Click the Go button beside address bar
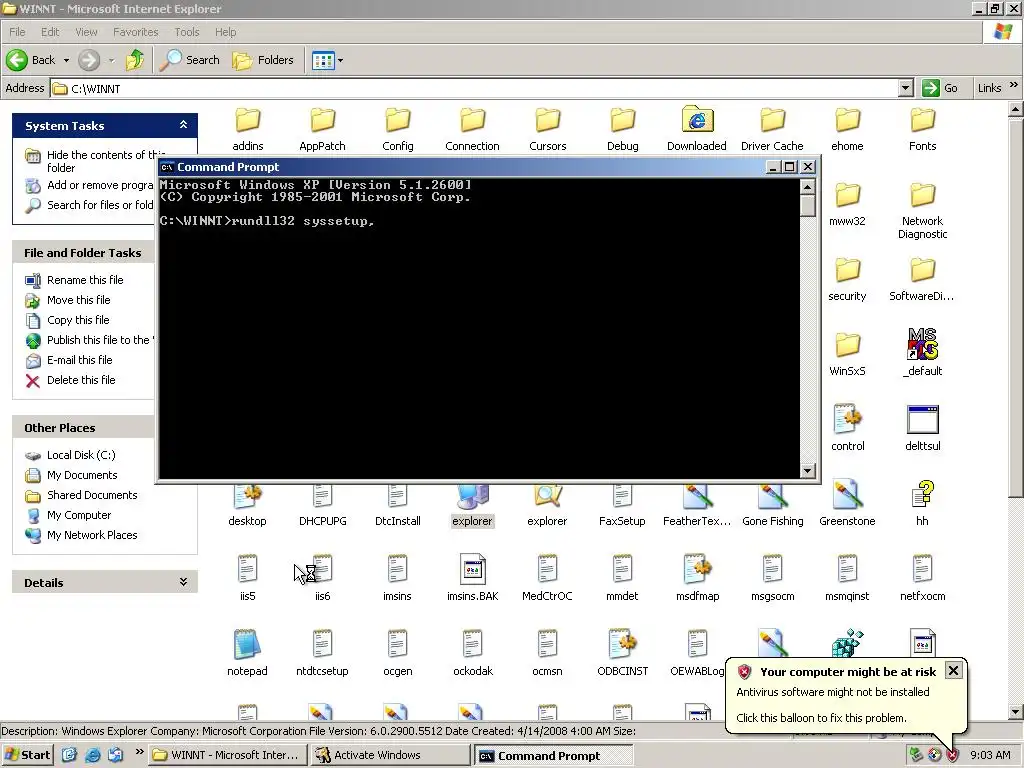Viewport: 1024px width, 768px height. 940,88
